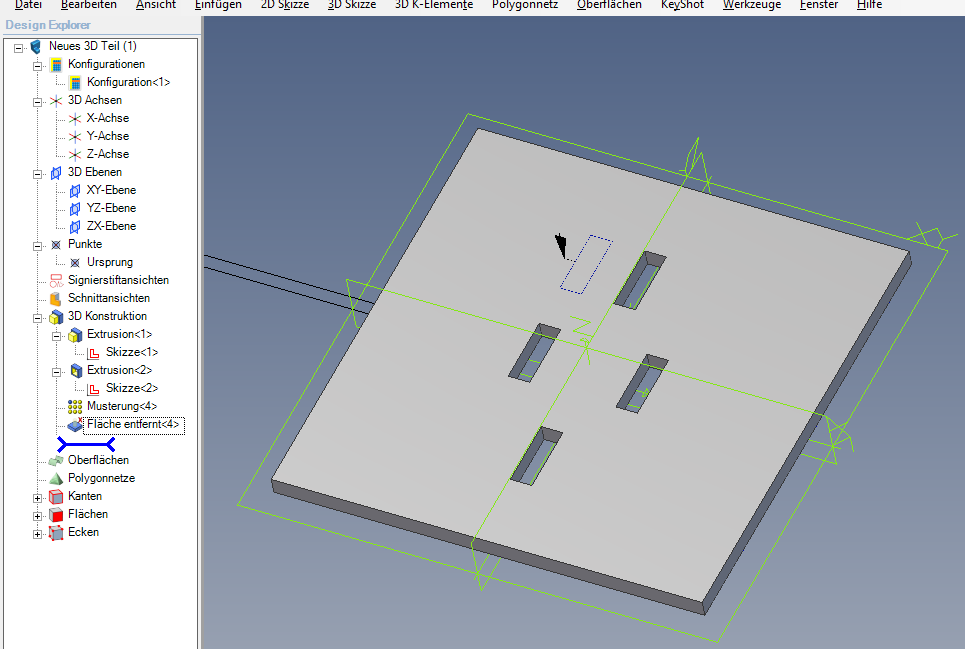Click the Konfigurationen table icon
Screen dimensions: 965x649
coord(56,65)
